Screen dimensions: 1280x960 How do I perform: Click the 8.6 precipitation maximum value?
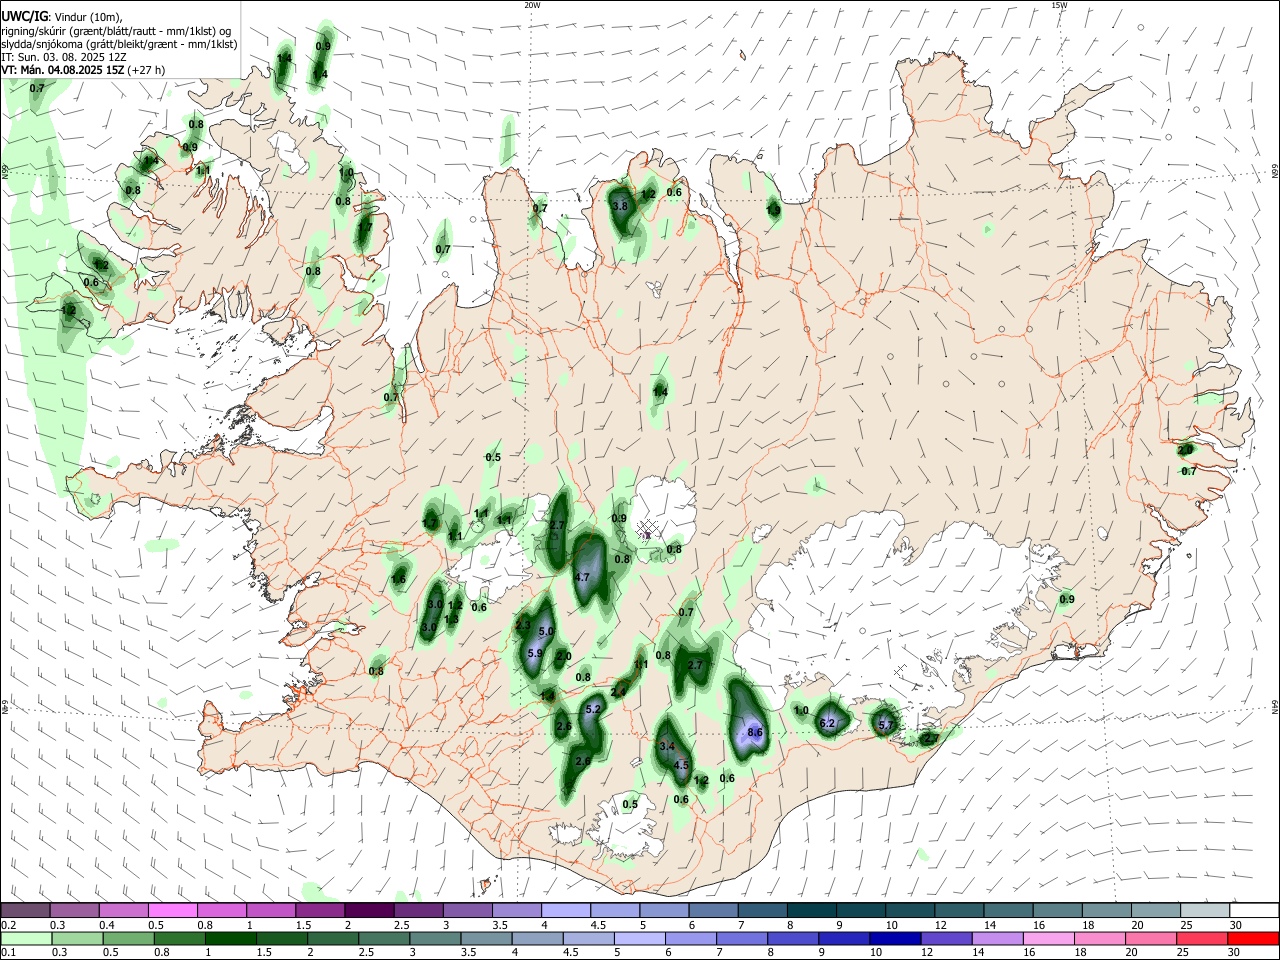(x=755, y=733)
